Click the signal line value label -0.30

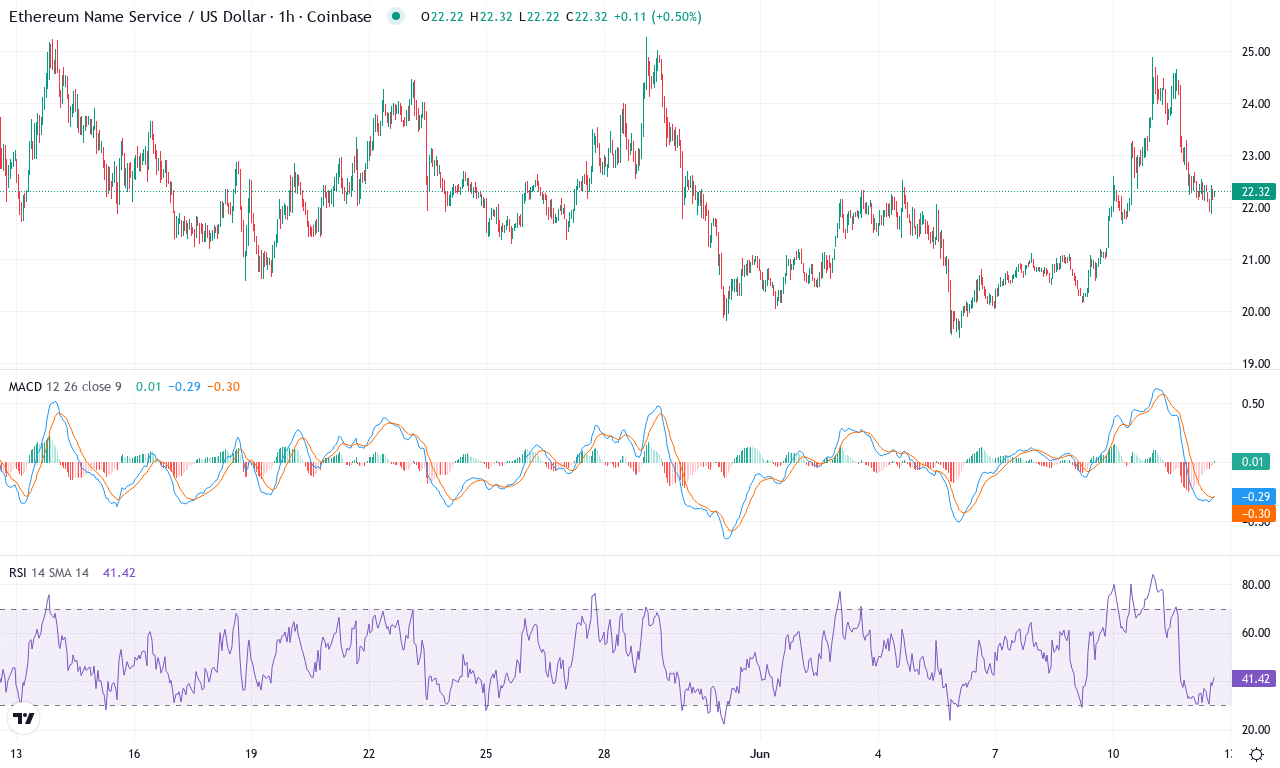click(x=1255, y=514)
